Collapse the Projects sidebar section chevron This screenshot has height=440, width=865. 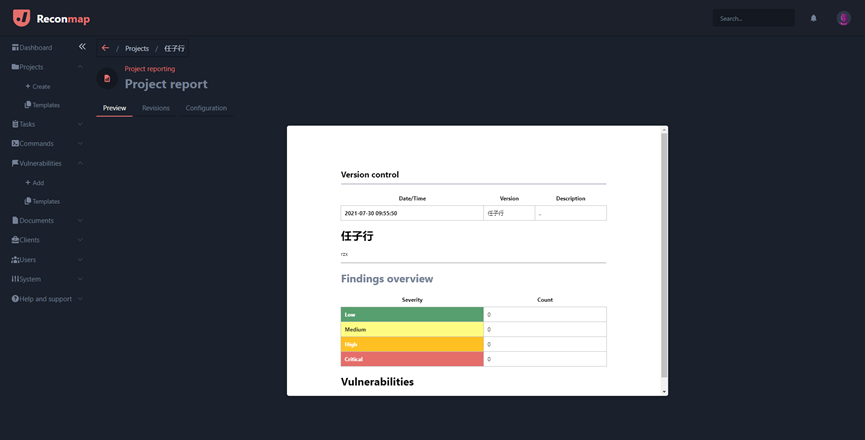coord(80,67)
